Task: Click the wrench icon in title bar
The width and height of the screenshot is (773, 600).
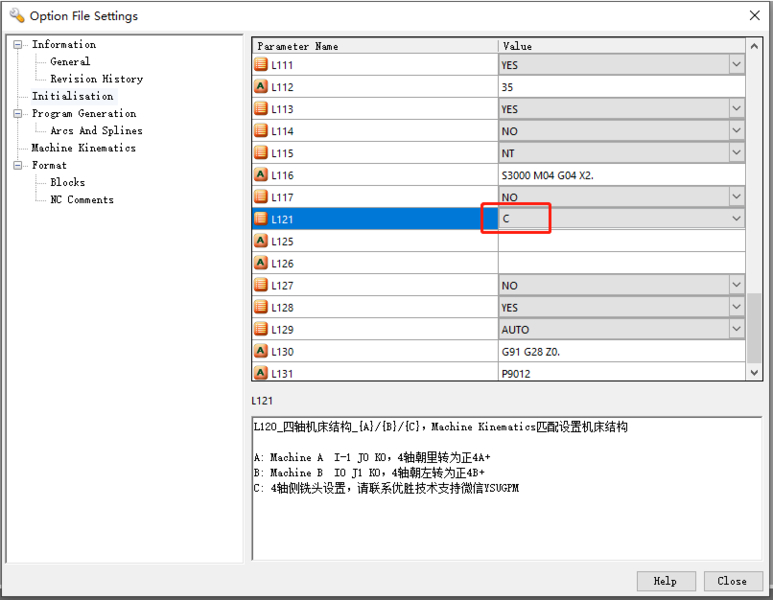Action: point(16,16)
